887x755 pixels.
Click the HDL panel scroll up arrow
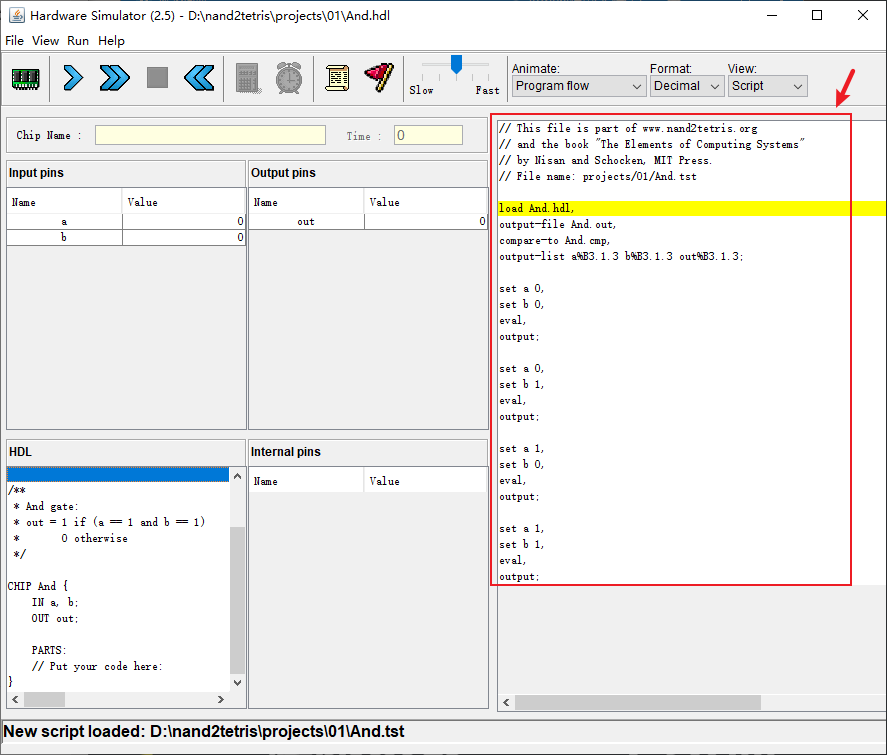(x=238, y=476)
